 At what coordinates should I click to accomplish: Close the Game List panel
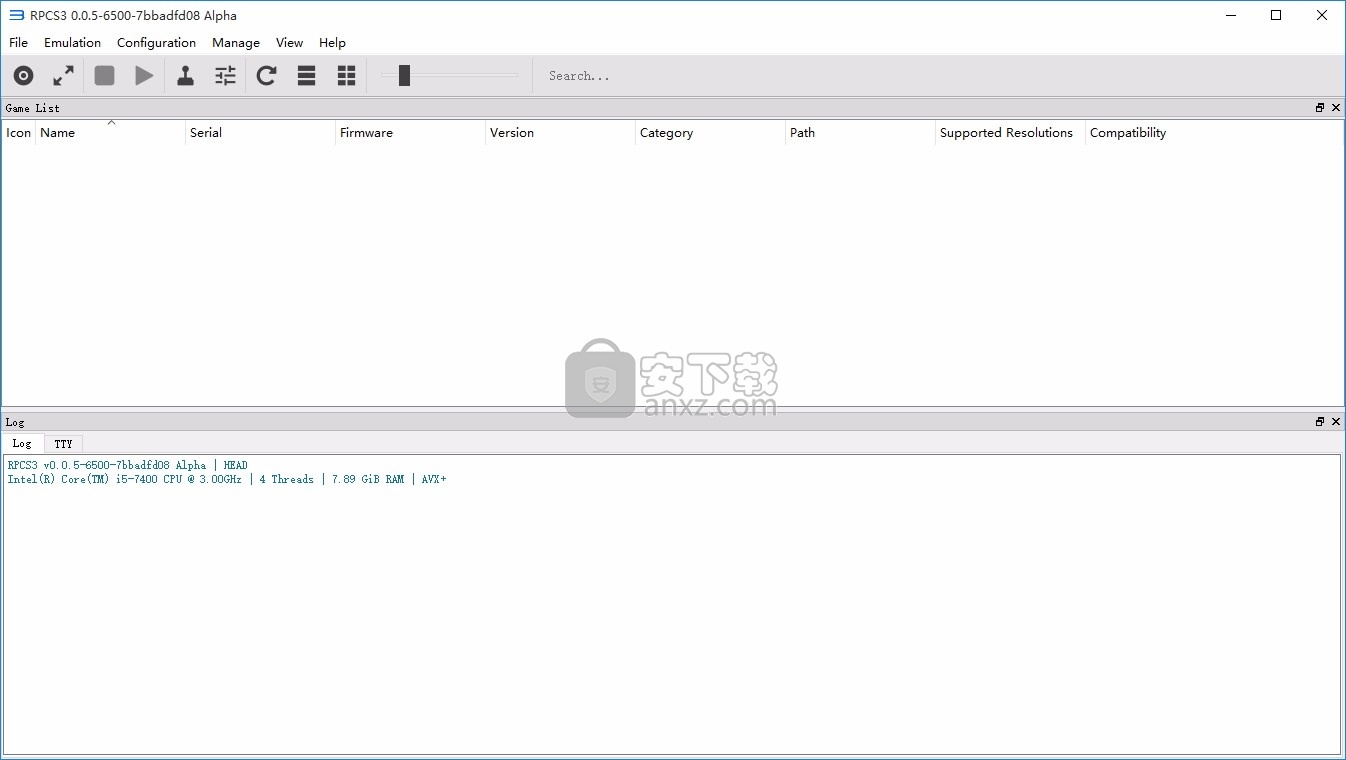[x=1336, y=107]
